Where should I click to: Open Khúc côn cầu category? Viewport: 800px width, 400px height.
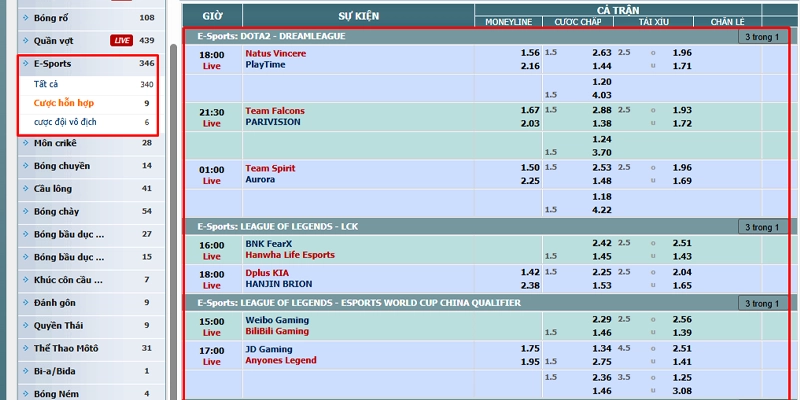click(69, 280)
